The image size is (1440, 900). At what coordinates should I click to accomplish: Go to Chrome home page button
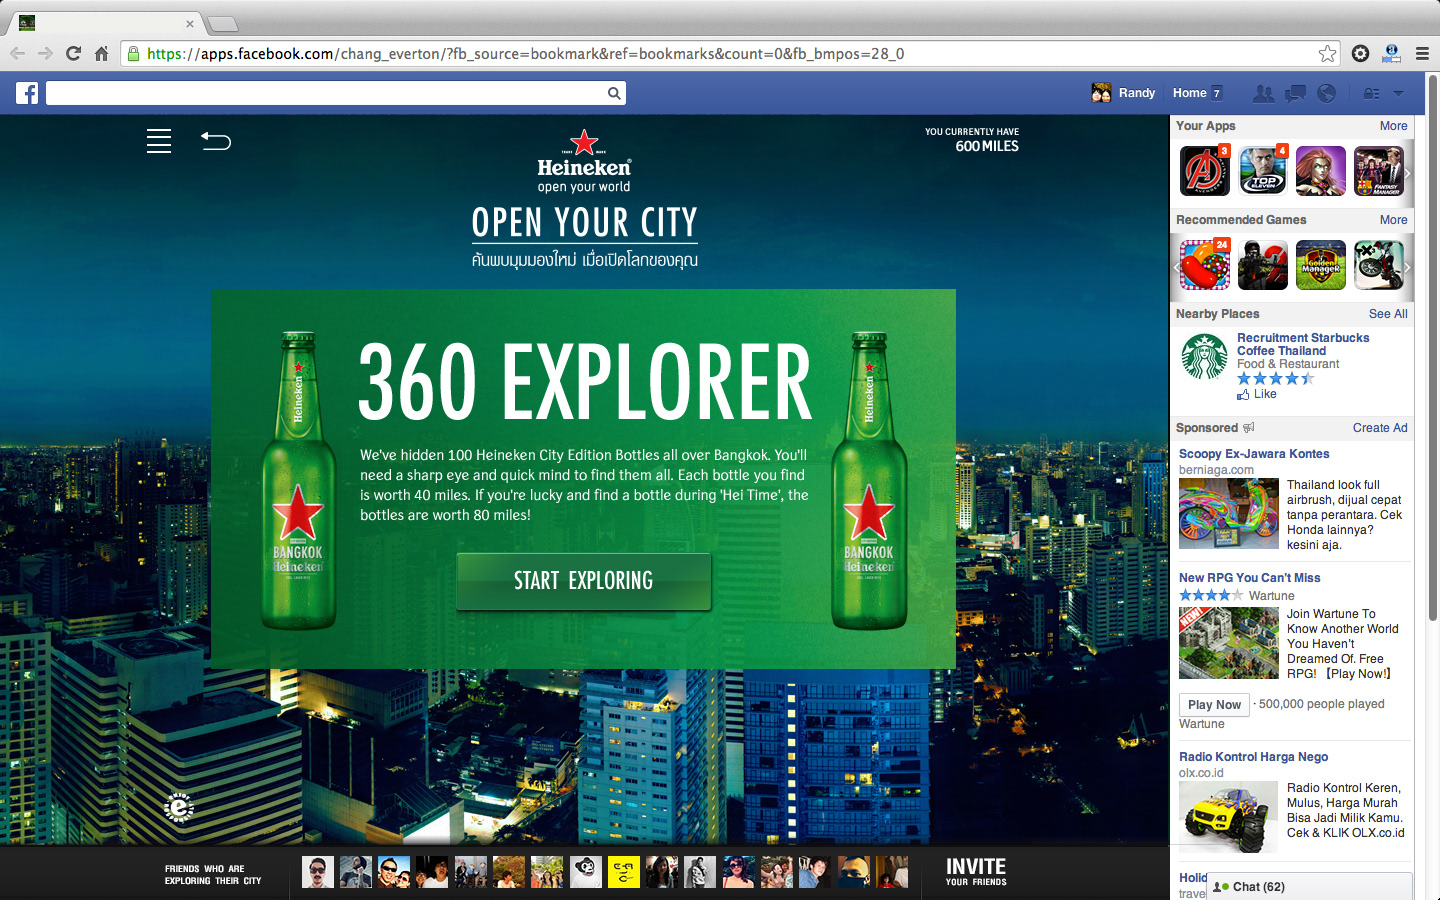tap(101, 54)
